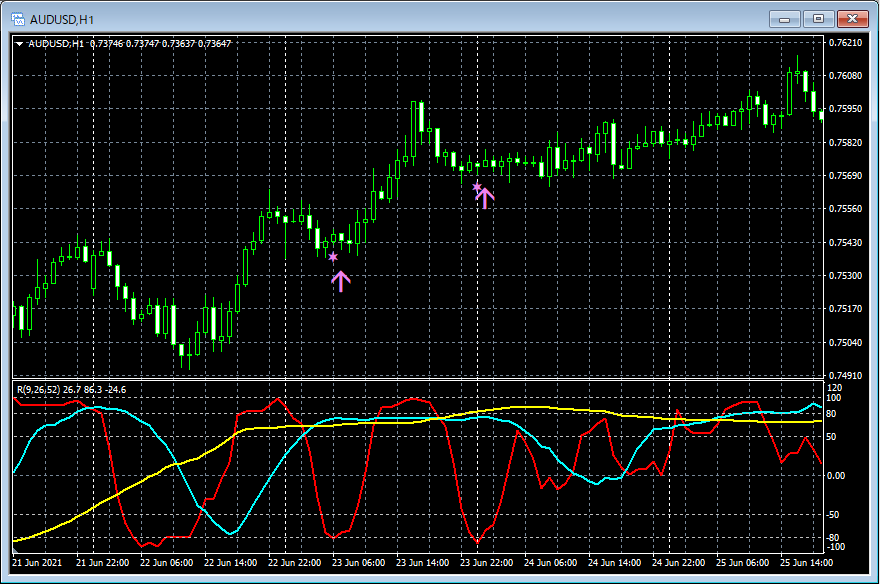Maximize the AUDUSD,H1 chart window
This screenshot has height=584, width=881.
819,18
